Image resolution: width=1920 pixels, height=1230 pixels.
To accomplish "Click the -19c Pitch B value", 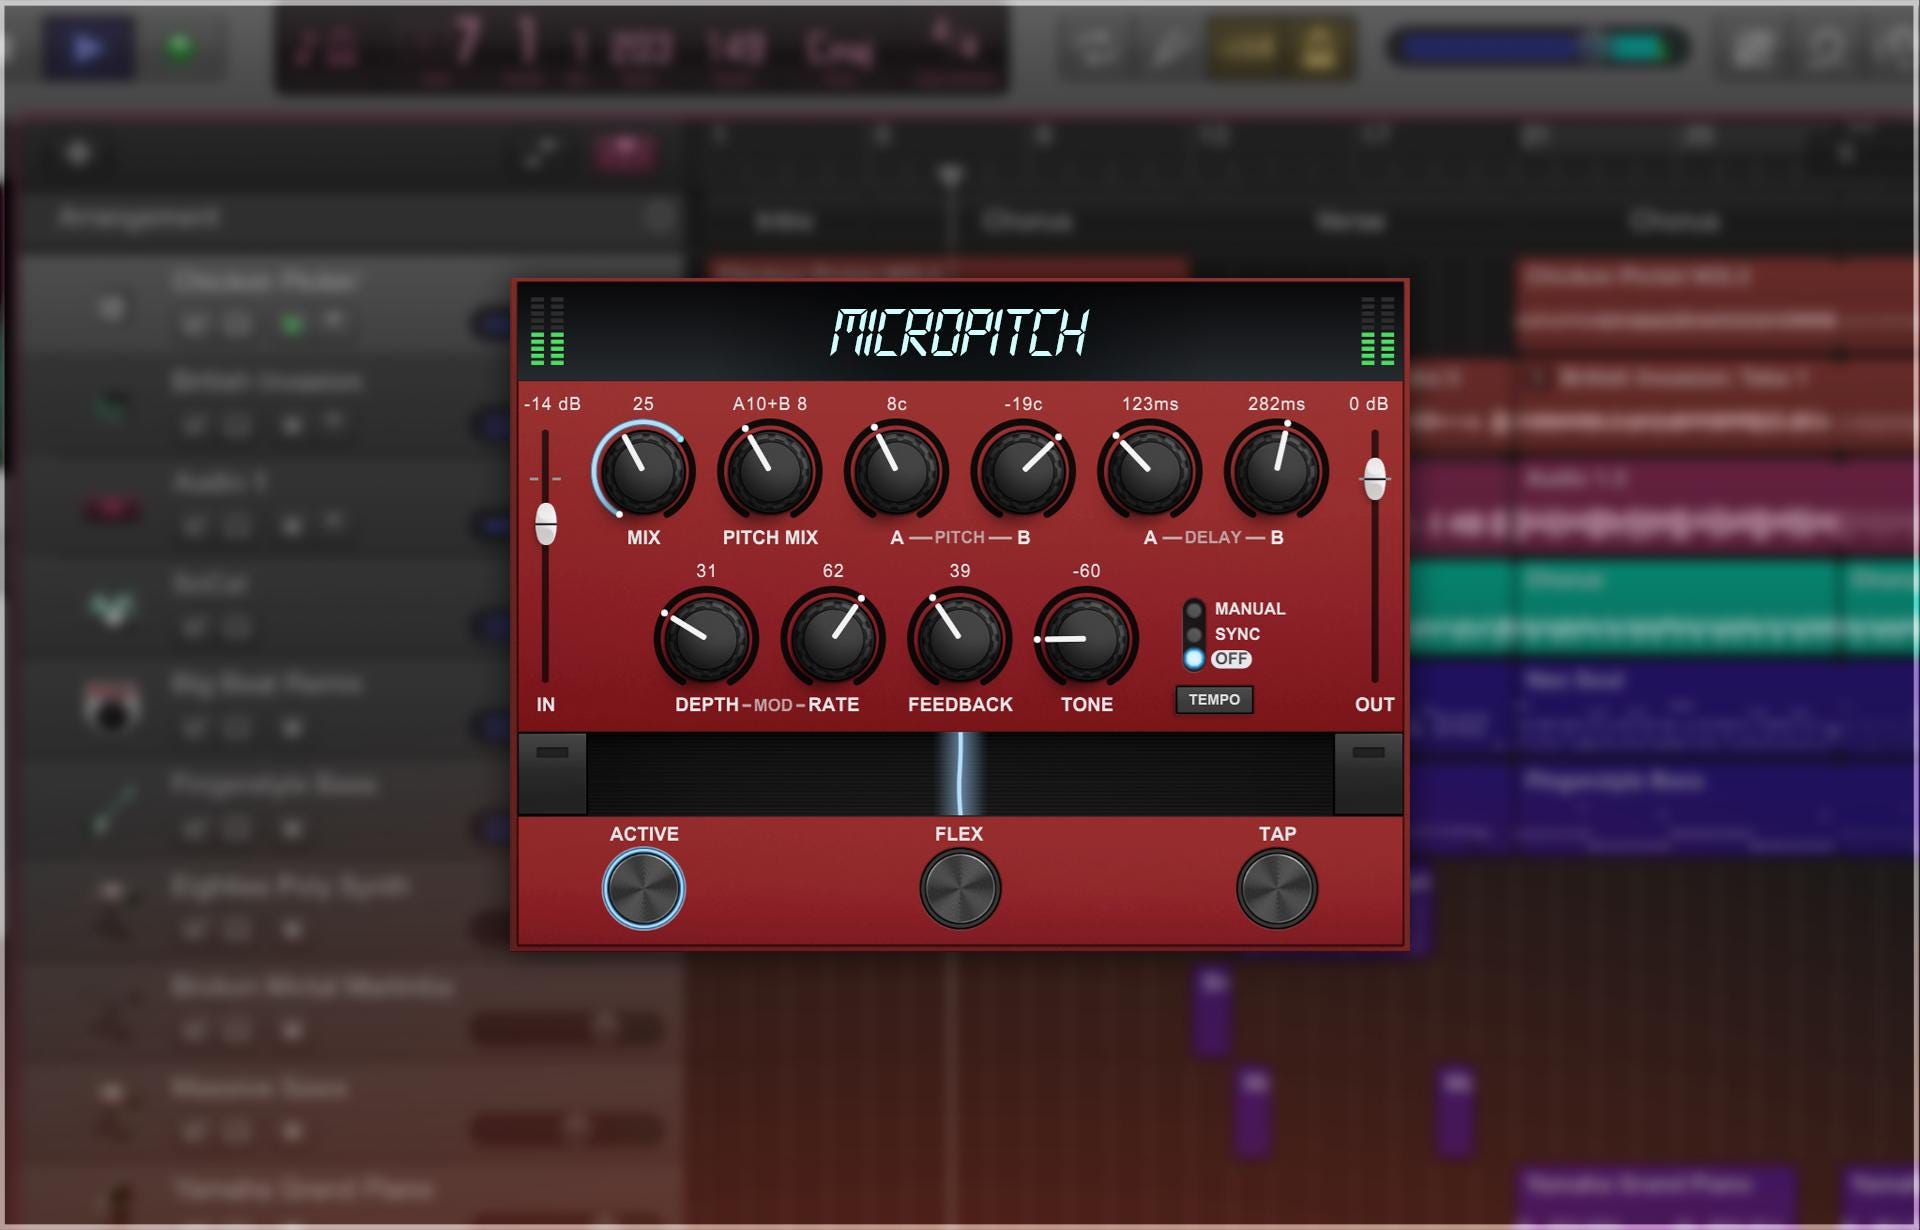I will (1023, 404).
